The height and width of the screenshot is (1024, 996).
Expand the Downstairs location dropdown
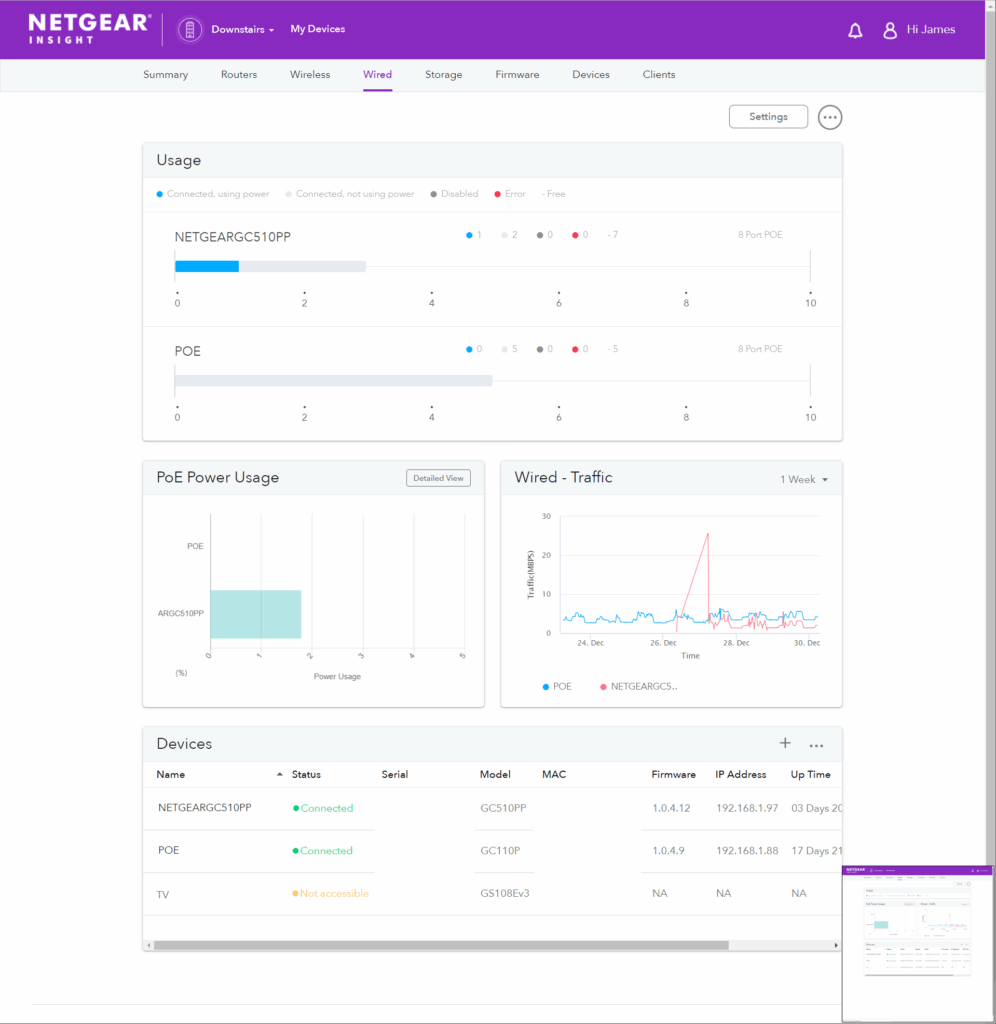(x=243, y=30)
